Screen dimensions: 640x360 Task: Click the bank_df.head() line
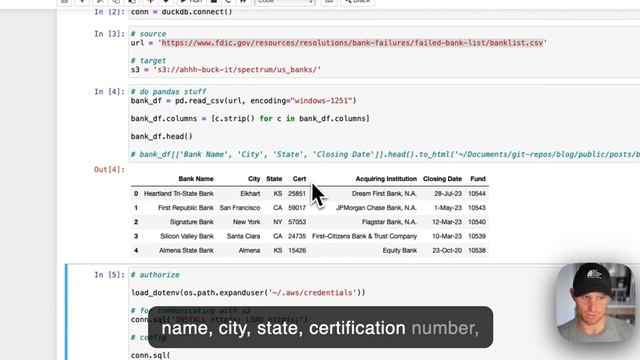pyautogui.click(x=162, y=136)
